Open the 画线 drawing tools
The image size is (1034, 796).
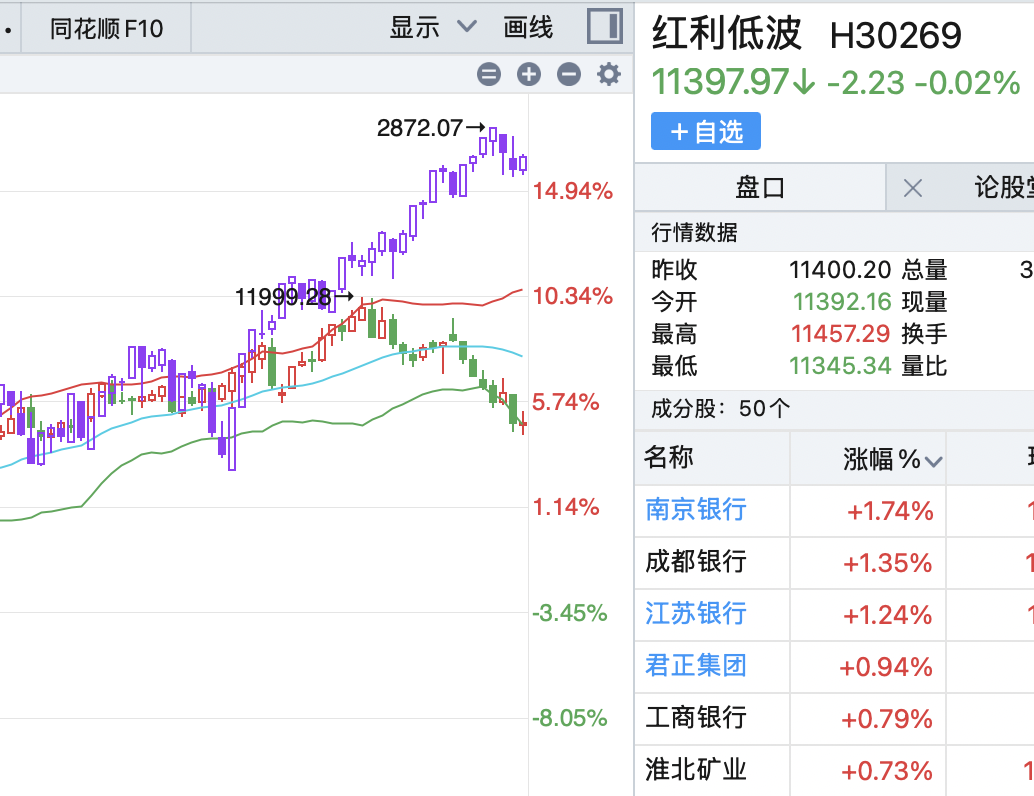[529, 27]
